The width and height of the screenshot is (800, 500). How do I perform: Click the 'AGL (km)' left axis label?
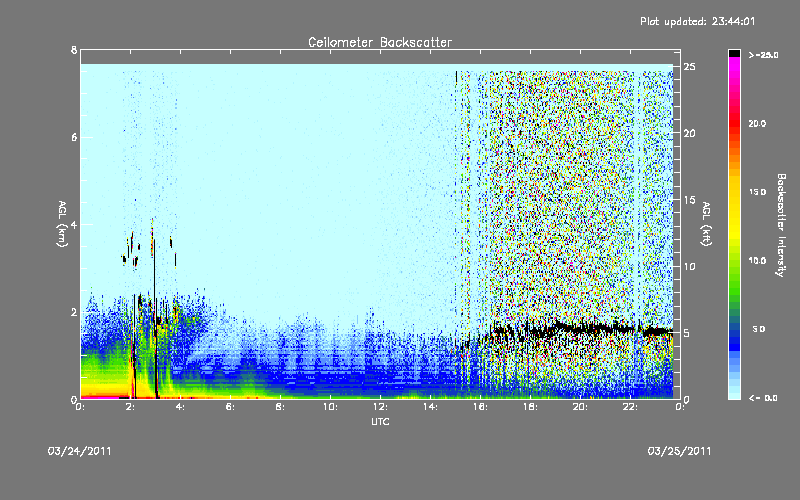(62, 224)
